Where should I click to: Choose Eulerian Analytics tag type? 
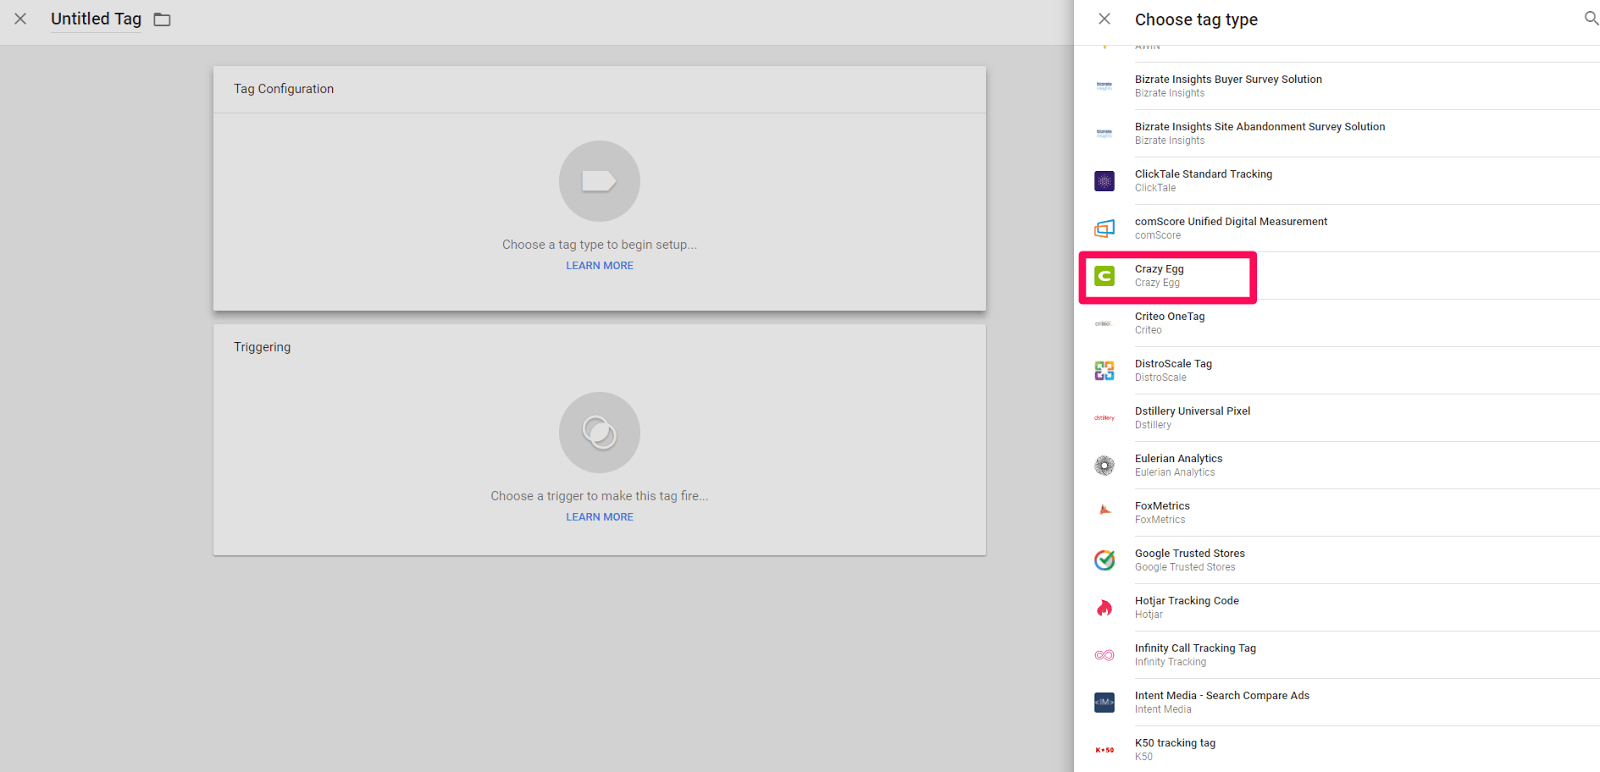click(x=1178, y=459)
